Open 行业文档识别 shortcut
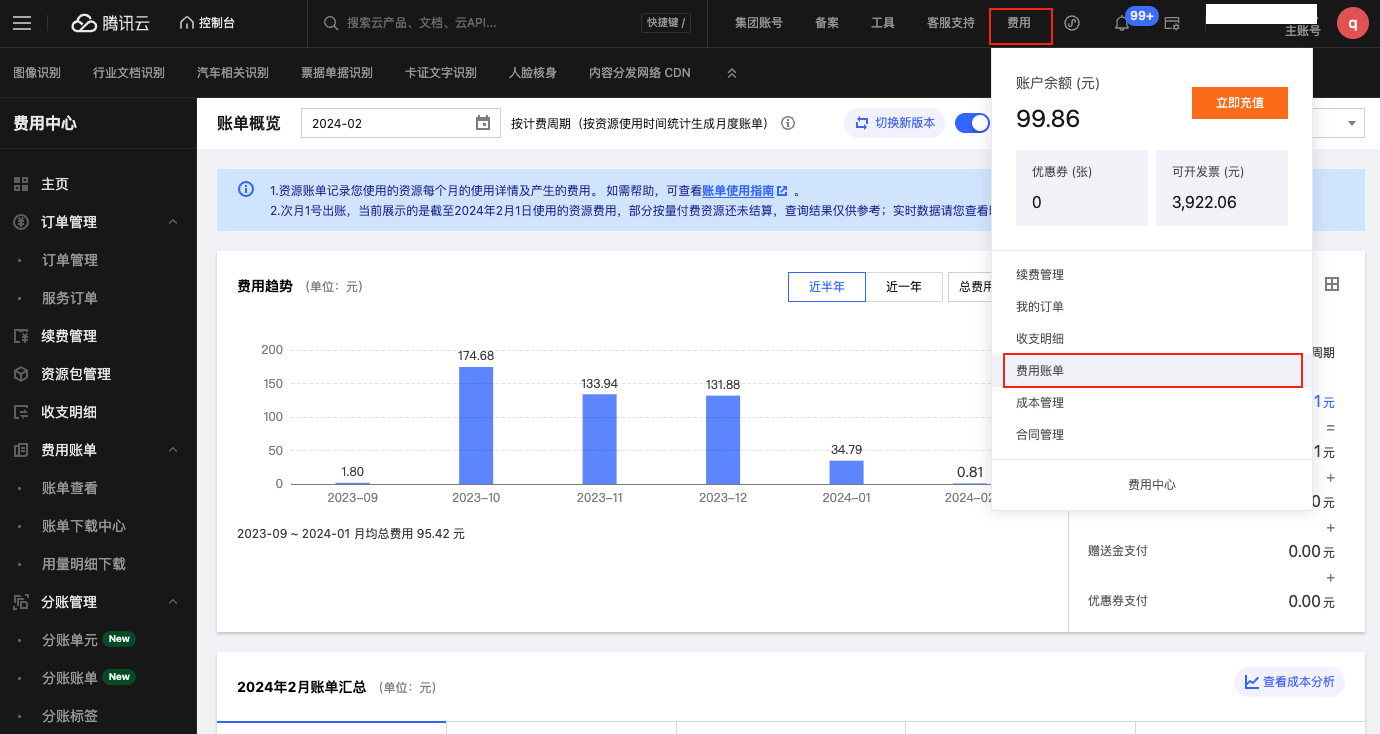Screen dimensions: 1380x734 point(129,73)
